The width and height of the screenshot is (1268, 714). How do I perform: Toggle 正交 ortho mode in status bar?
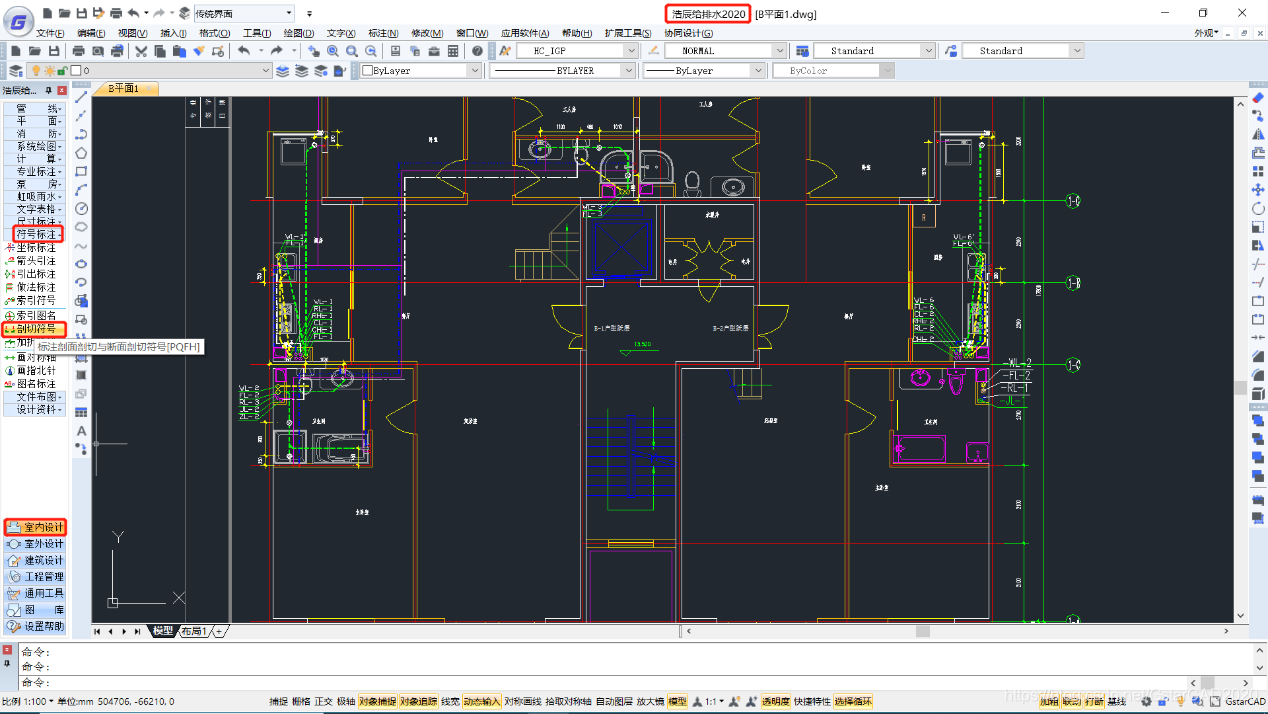[323, 702]
